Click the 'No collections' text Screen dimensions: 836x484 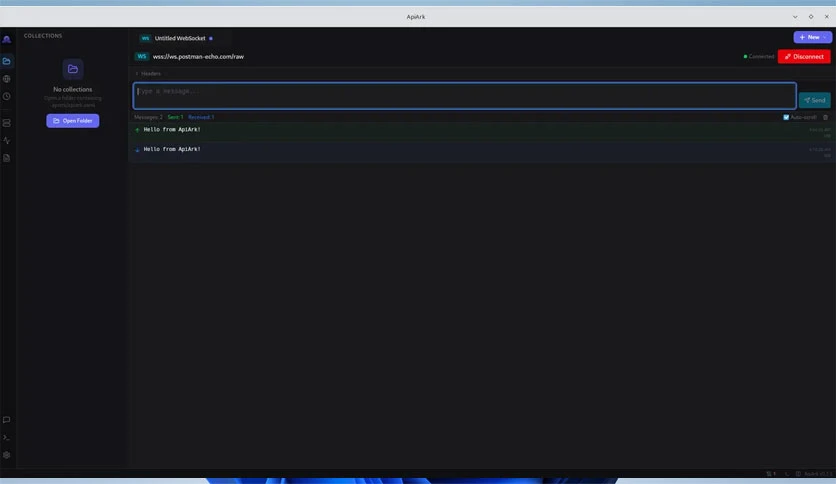coord(73,90)
